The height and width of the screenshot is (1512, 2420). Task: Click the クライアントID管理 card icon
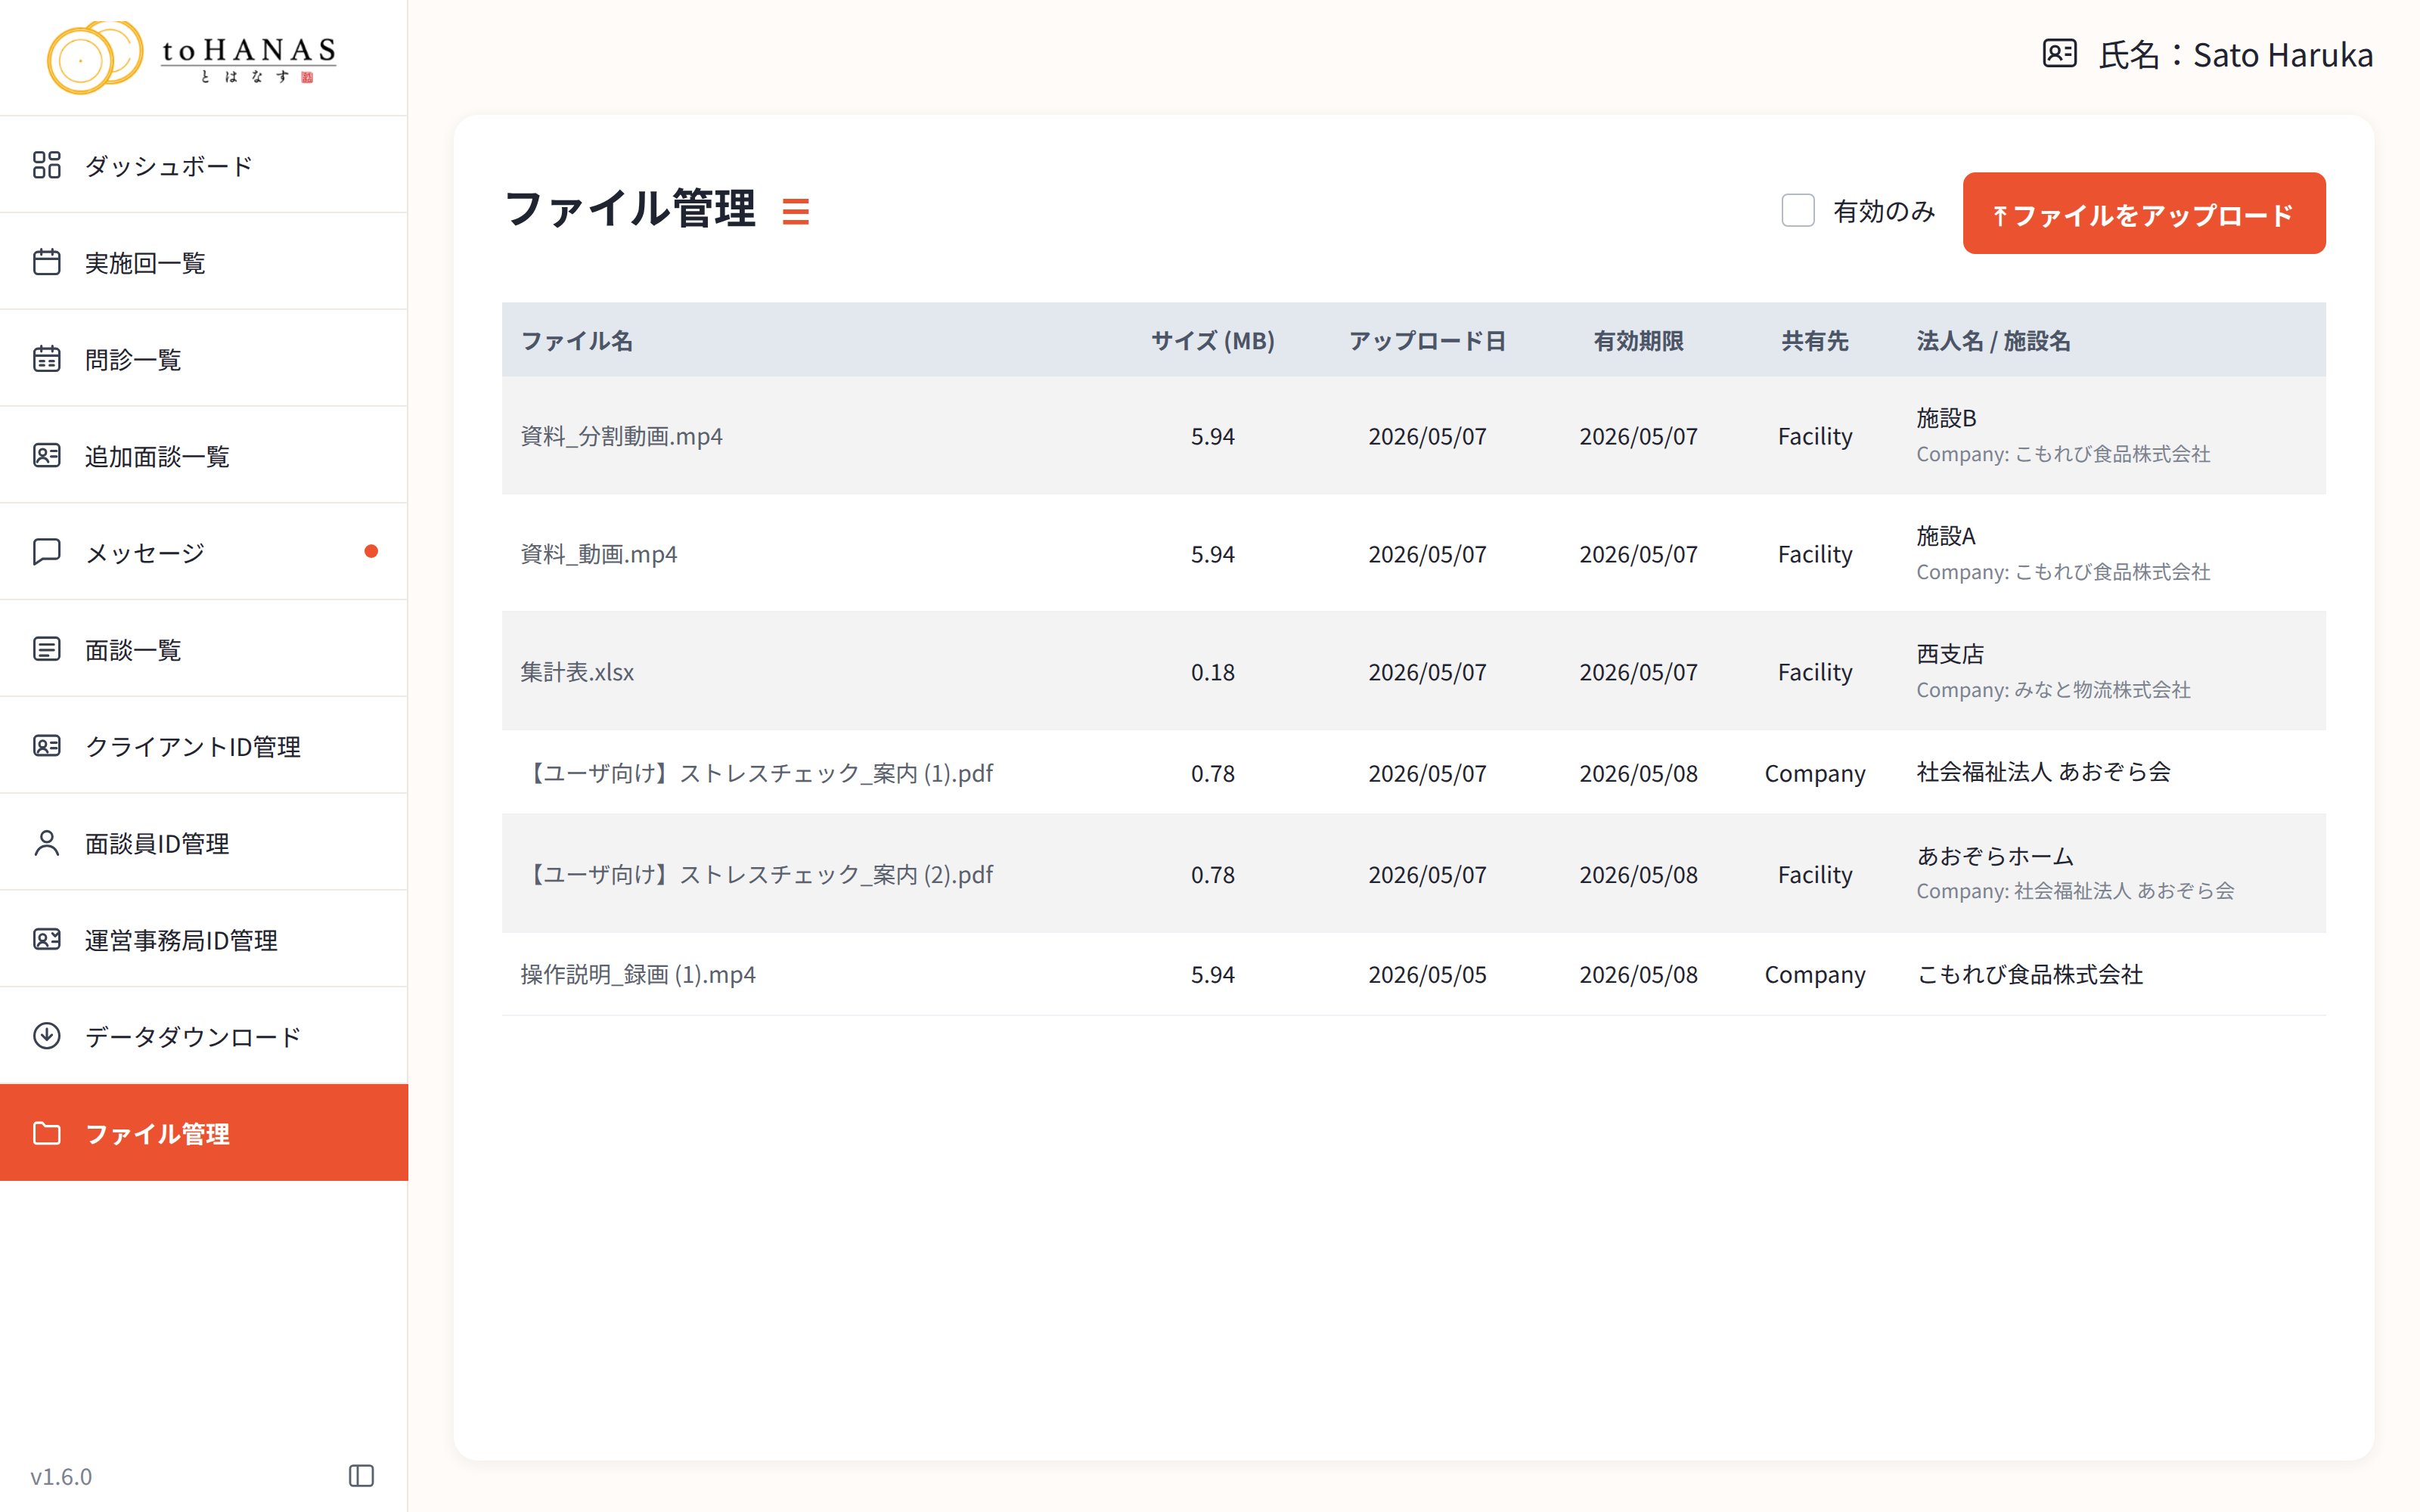(x=47, y=746)
